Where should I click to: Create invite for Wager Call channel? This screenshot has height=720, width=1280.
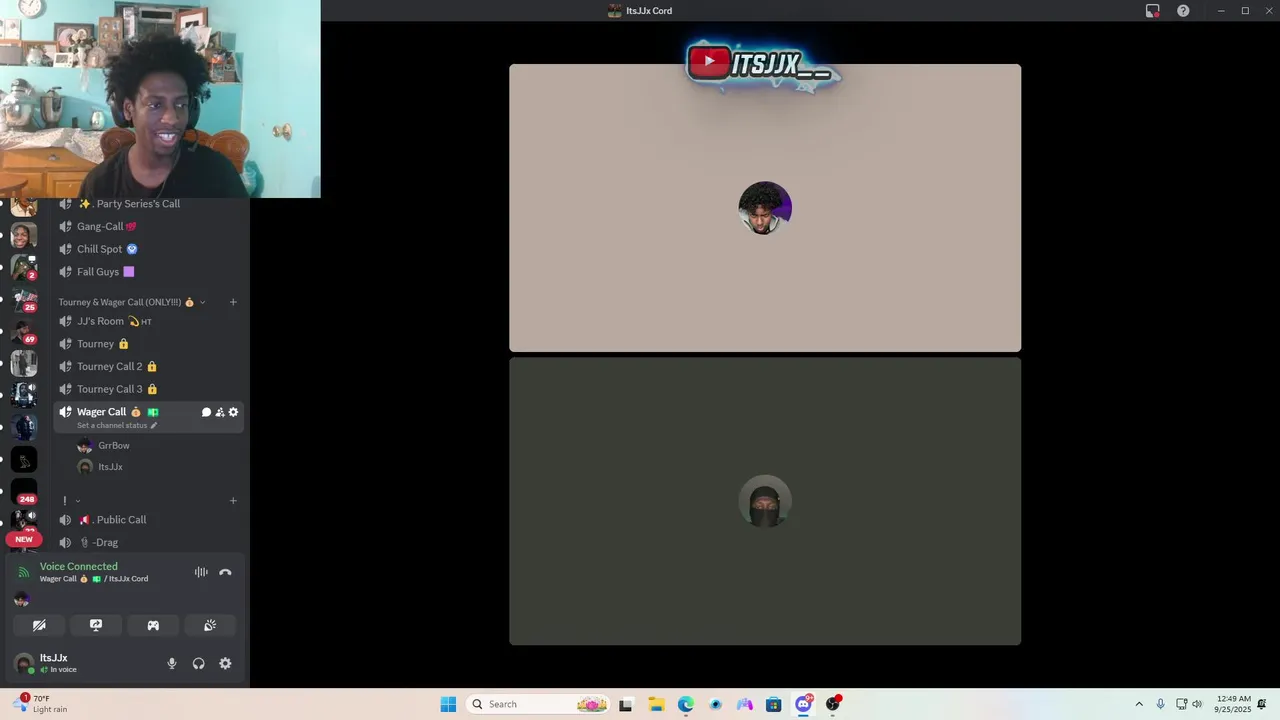point(220,412)
